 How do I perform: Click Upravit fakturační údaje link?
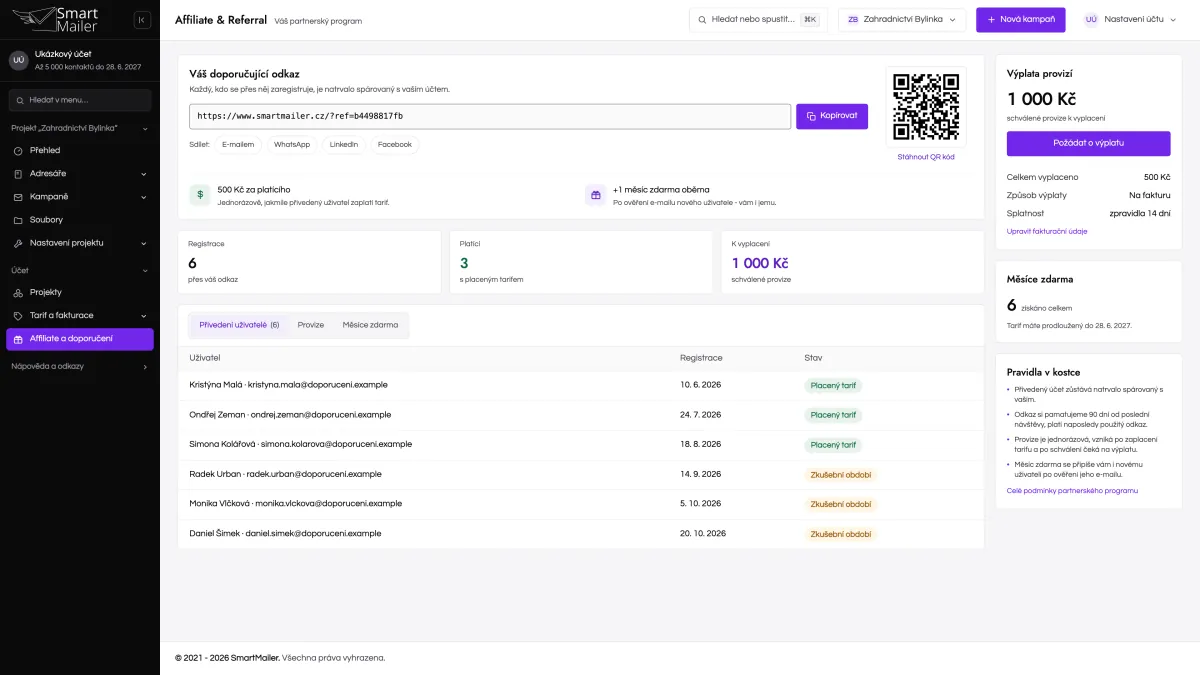click(x=1047, y=231)
